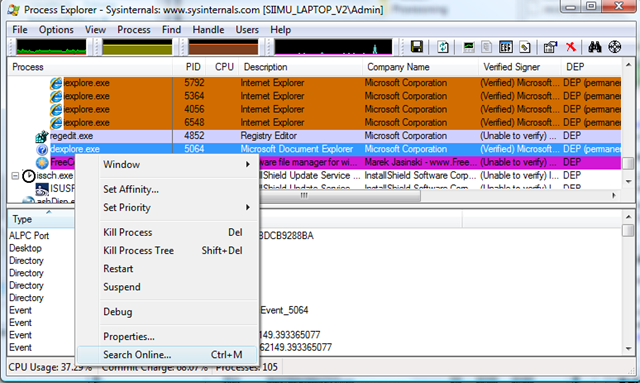Choose Set Affinity... from context menu
The height and width of the screenshot is (383, 640).
(x=167, y=189)
